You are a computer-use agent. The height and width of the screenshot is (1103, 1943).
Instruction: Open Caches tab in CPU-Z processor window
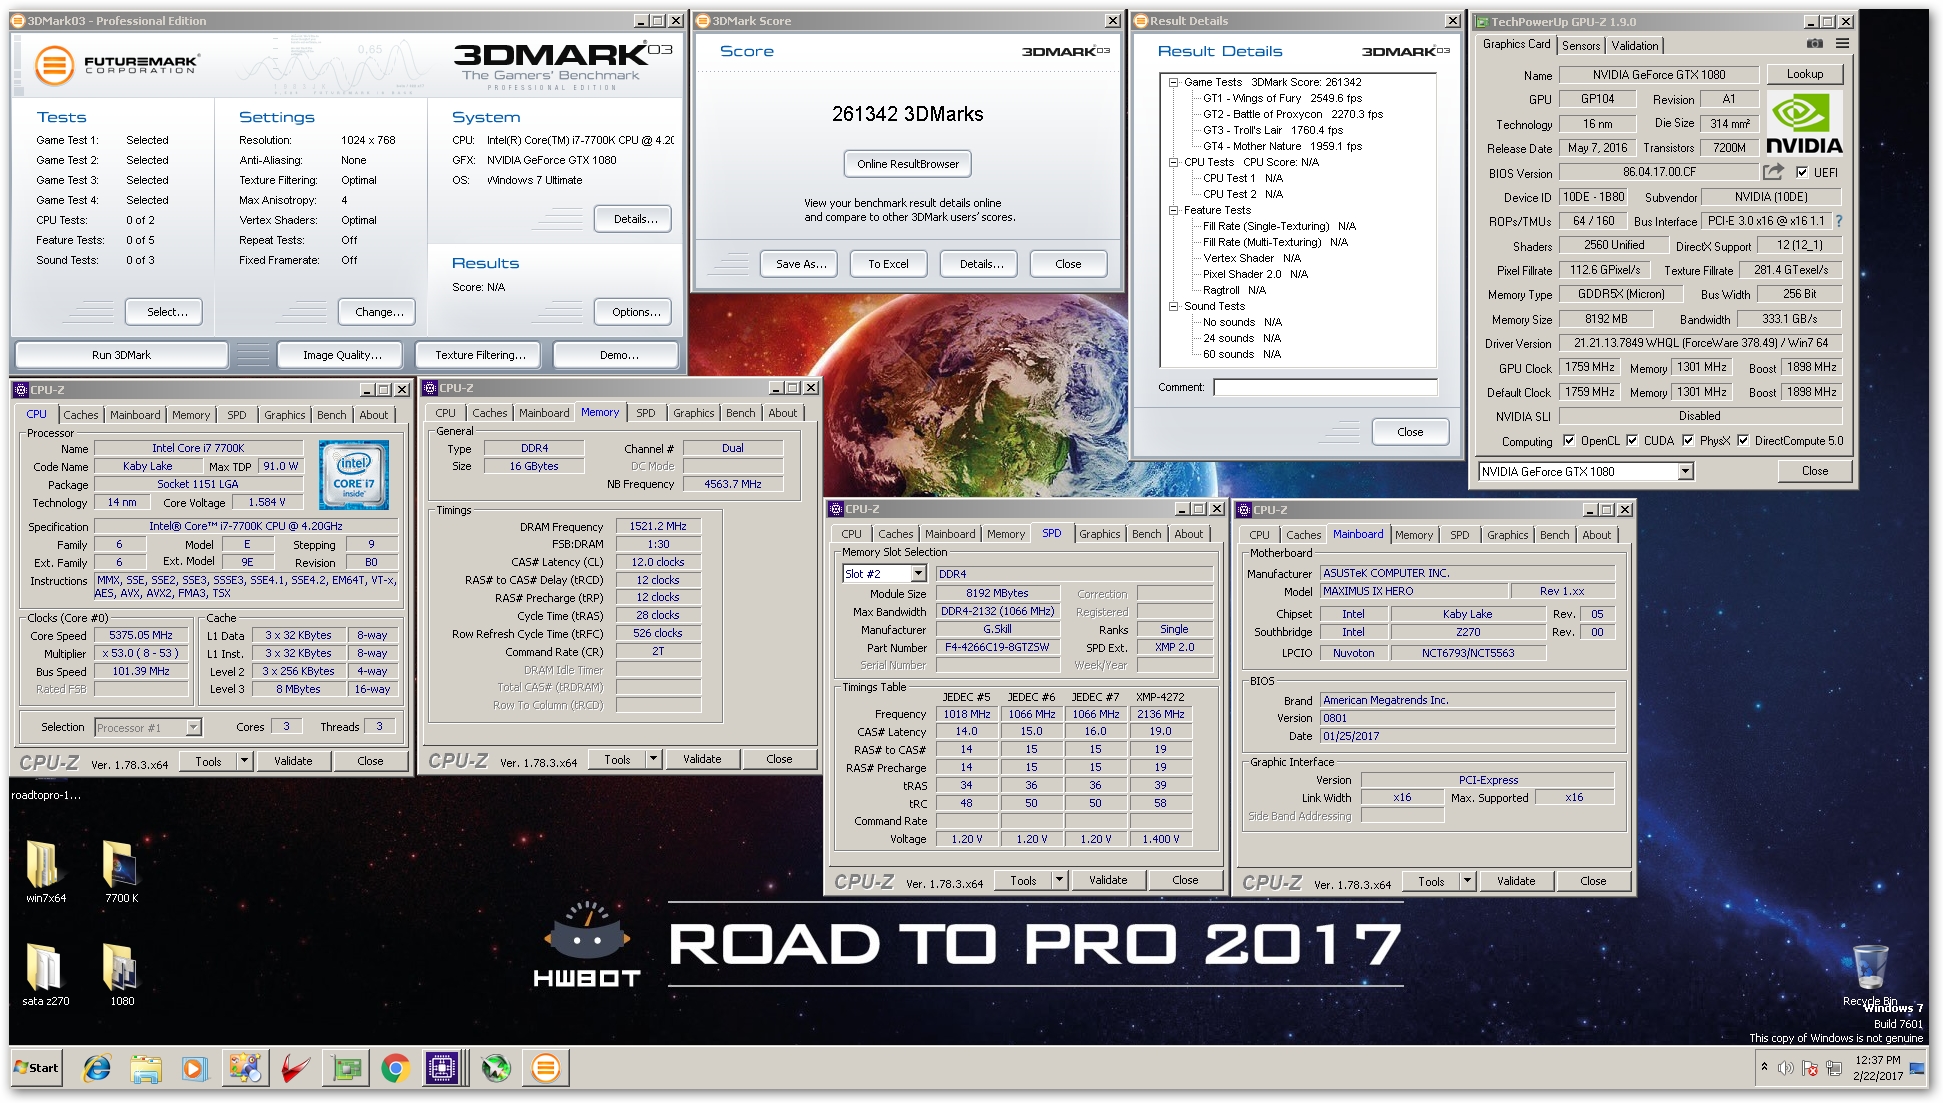click(x=81, y=415)
